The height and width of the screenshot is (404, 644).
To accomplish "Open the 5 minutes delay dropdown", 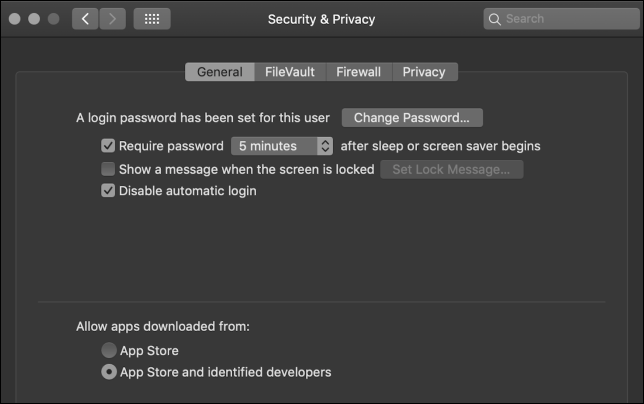I will 274,146.
